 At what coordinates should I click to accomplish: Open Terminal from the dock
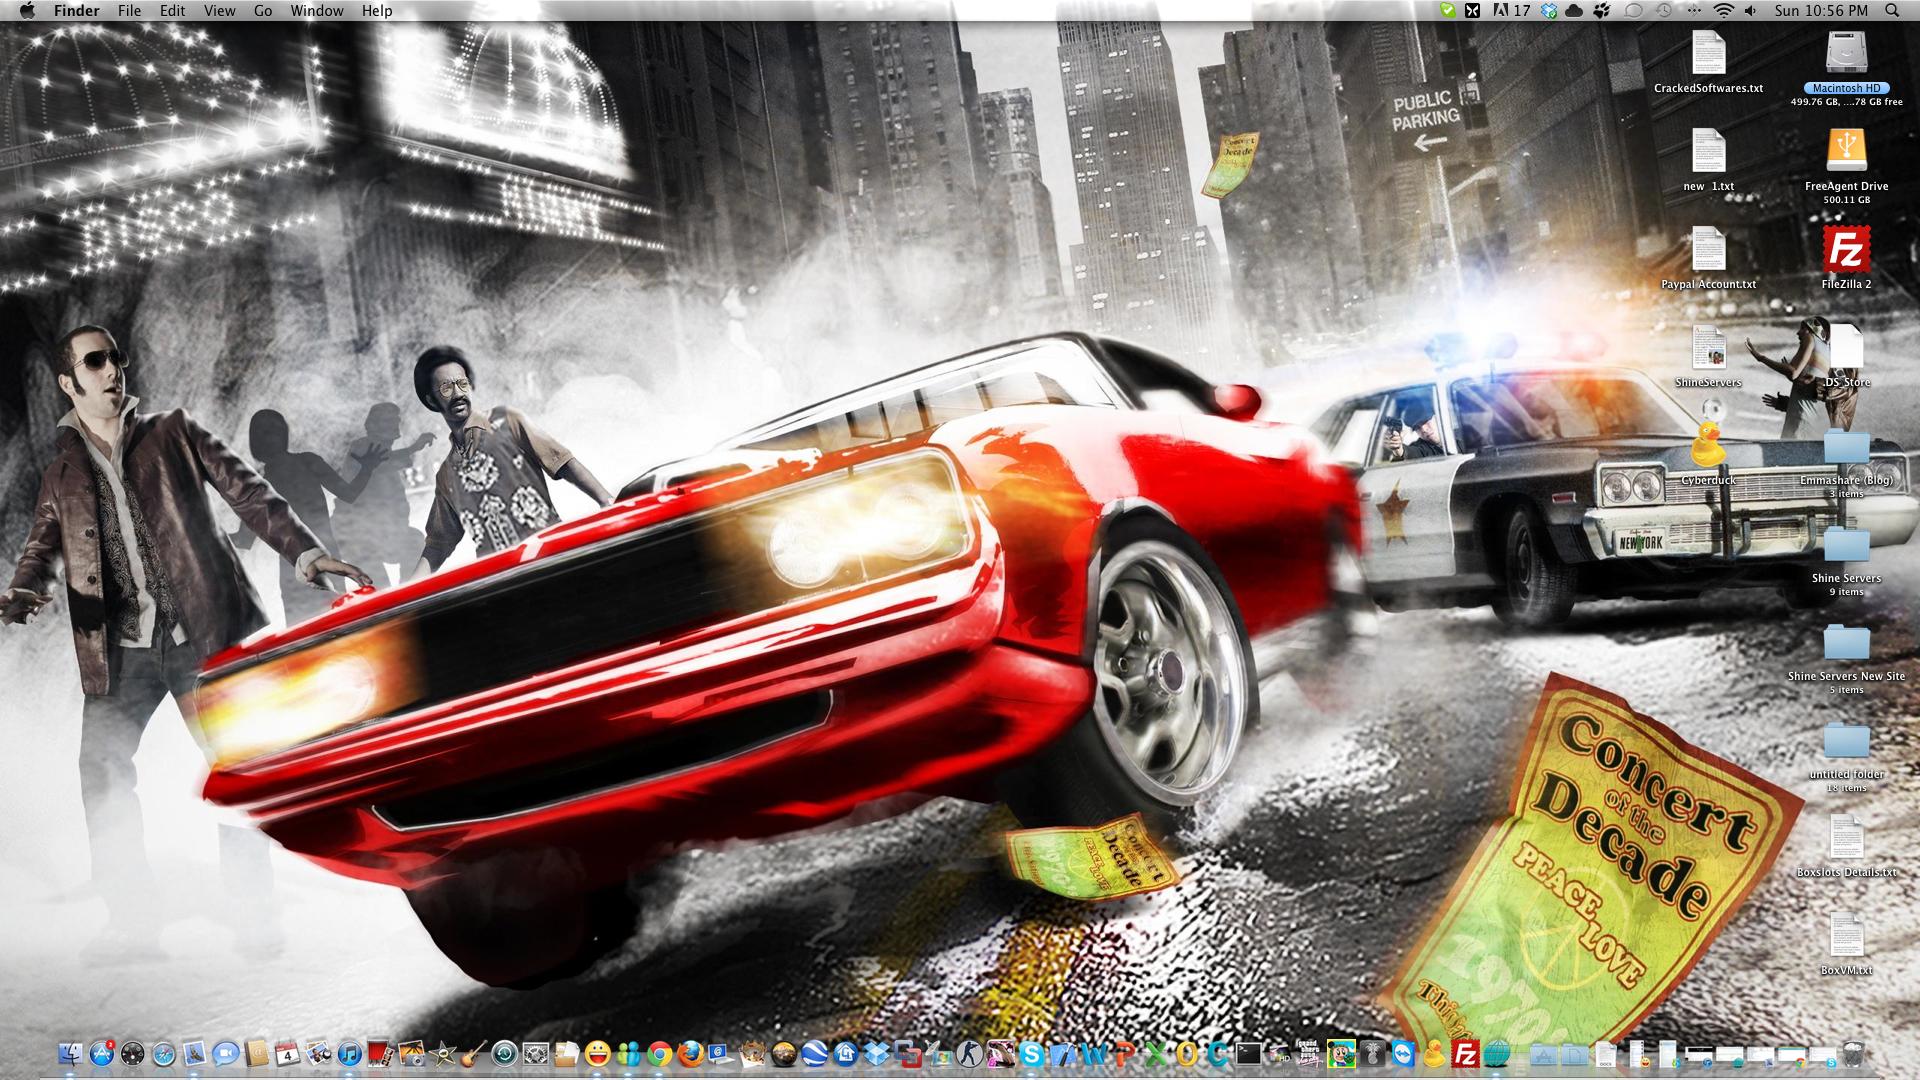click(x=1249, y=1053)
